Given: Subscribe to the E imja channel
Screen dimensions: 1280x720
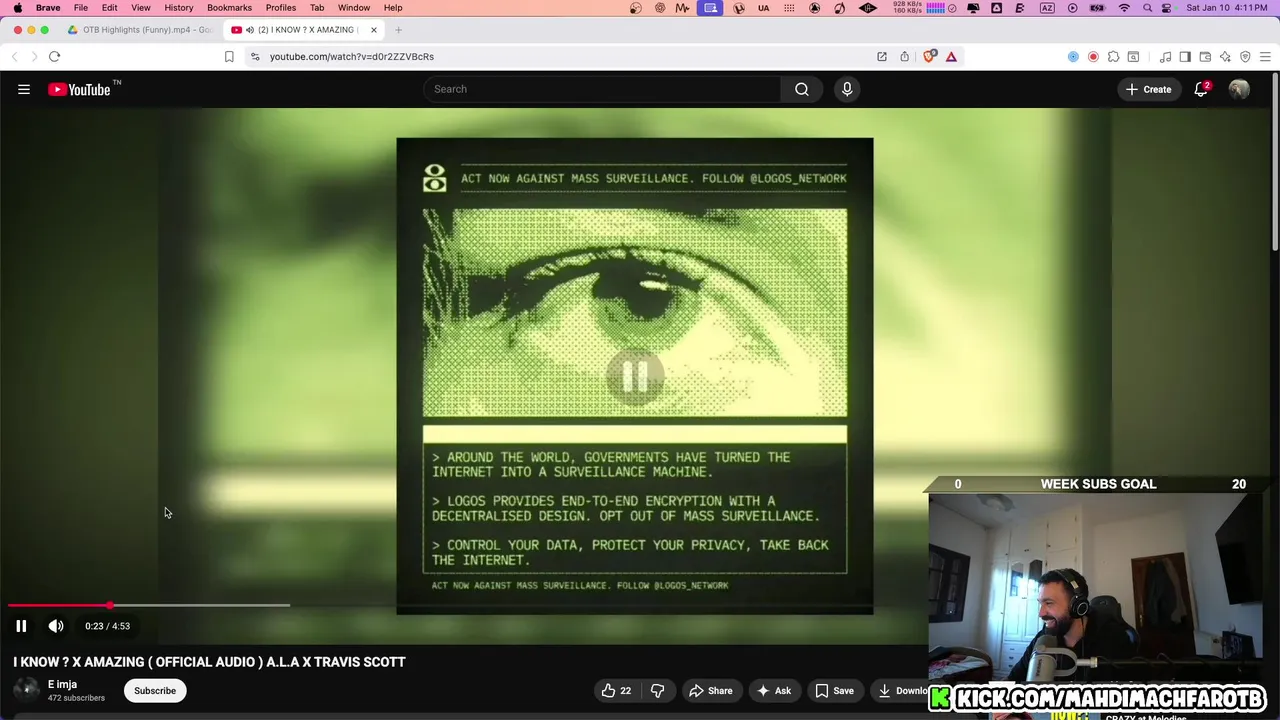Looking at the screenshot, I should click(x=155, y=691).
